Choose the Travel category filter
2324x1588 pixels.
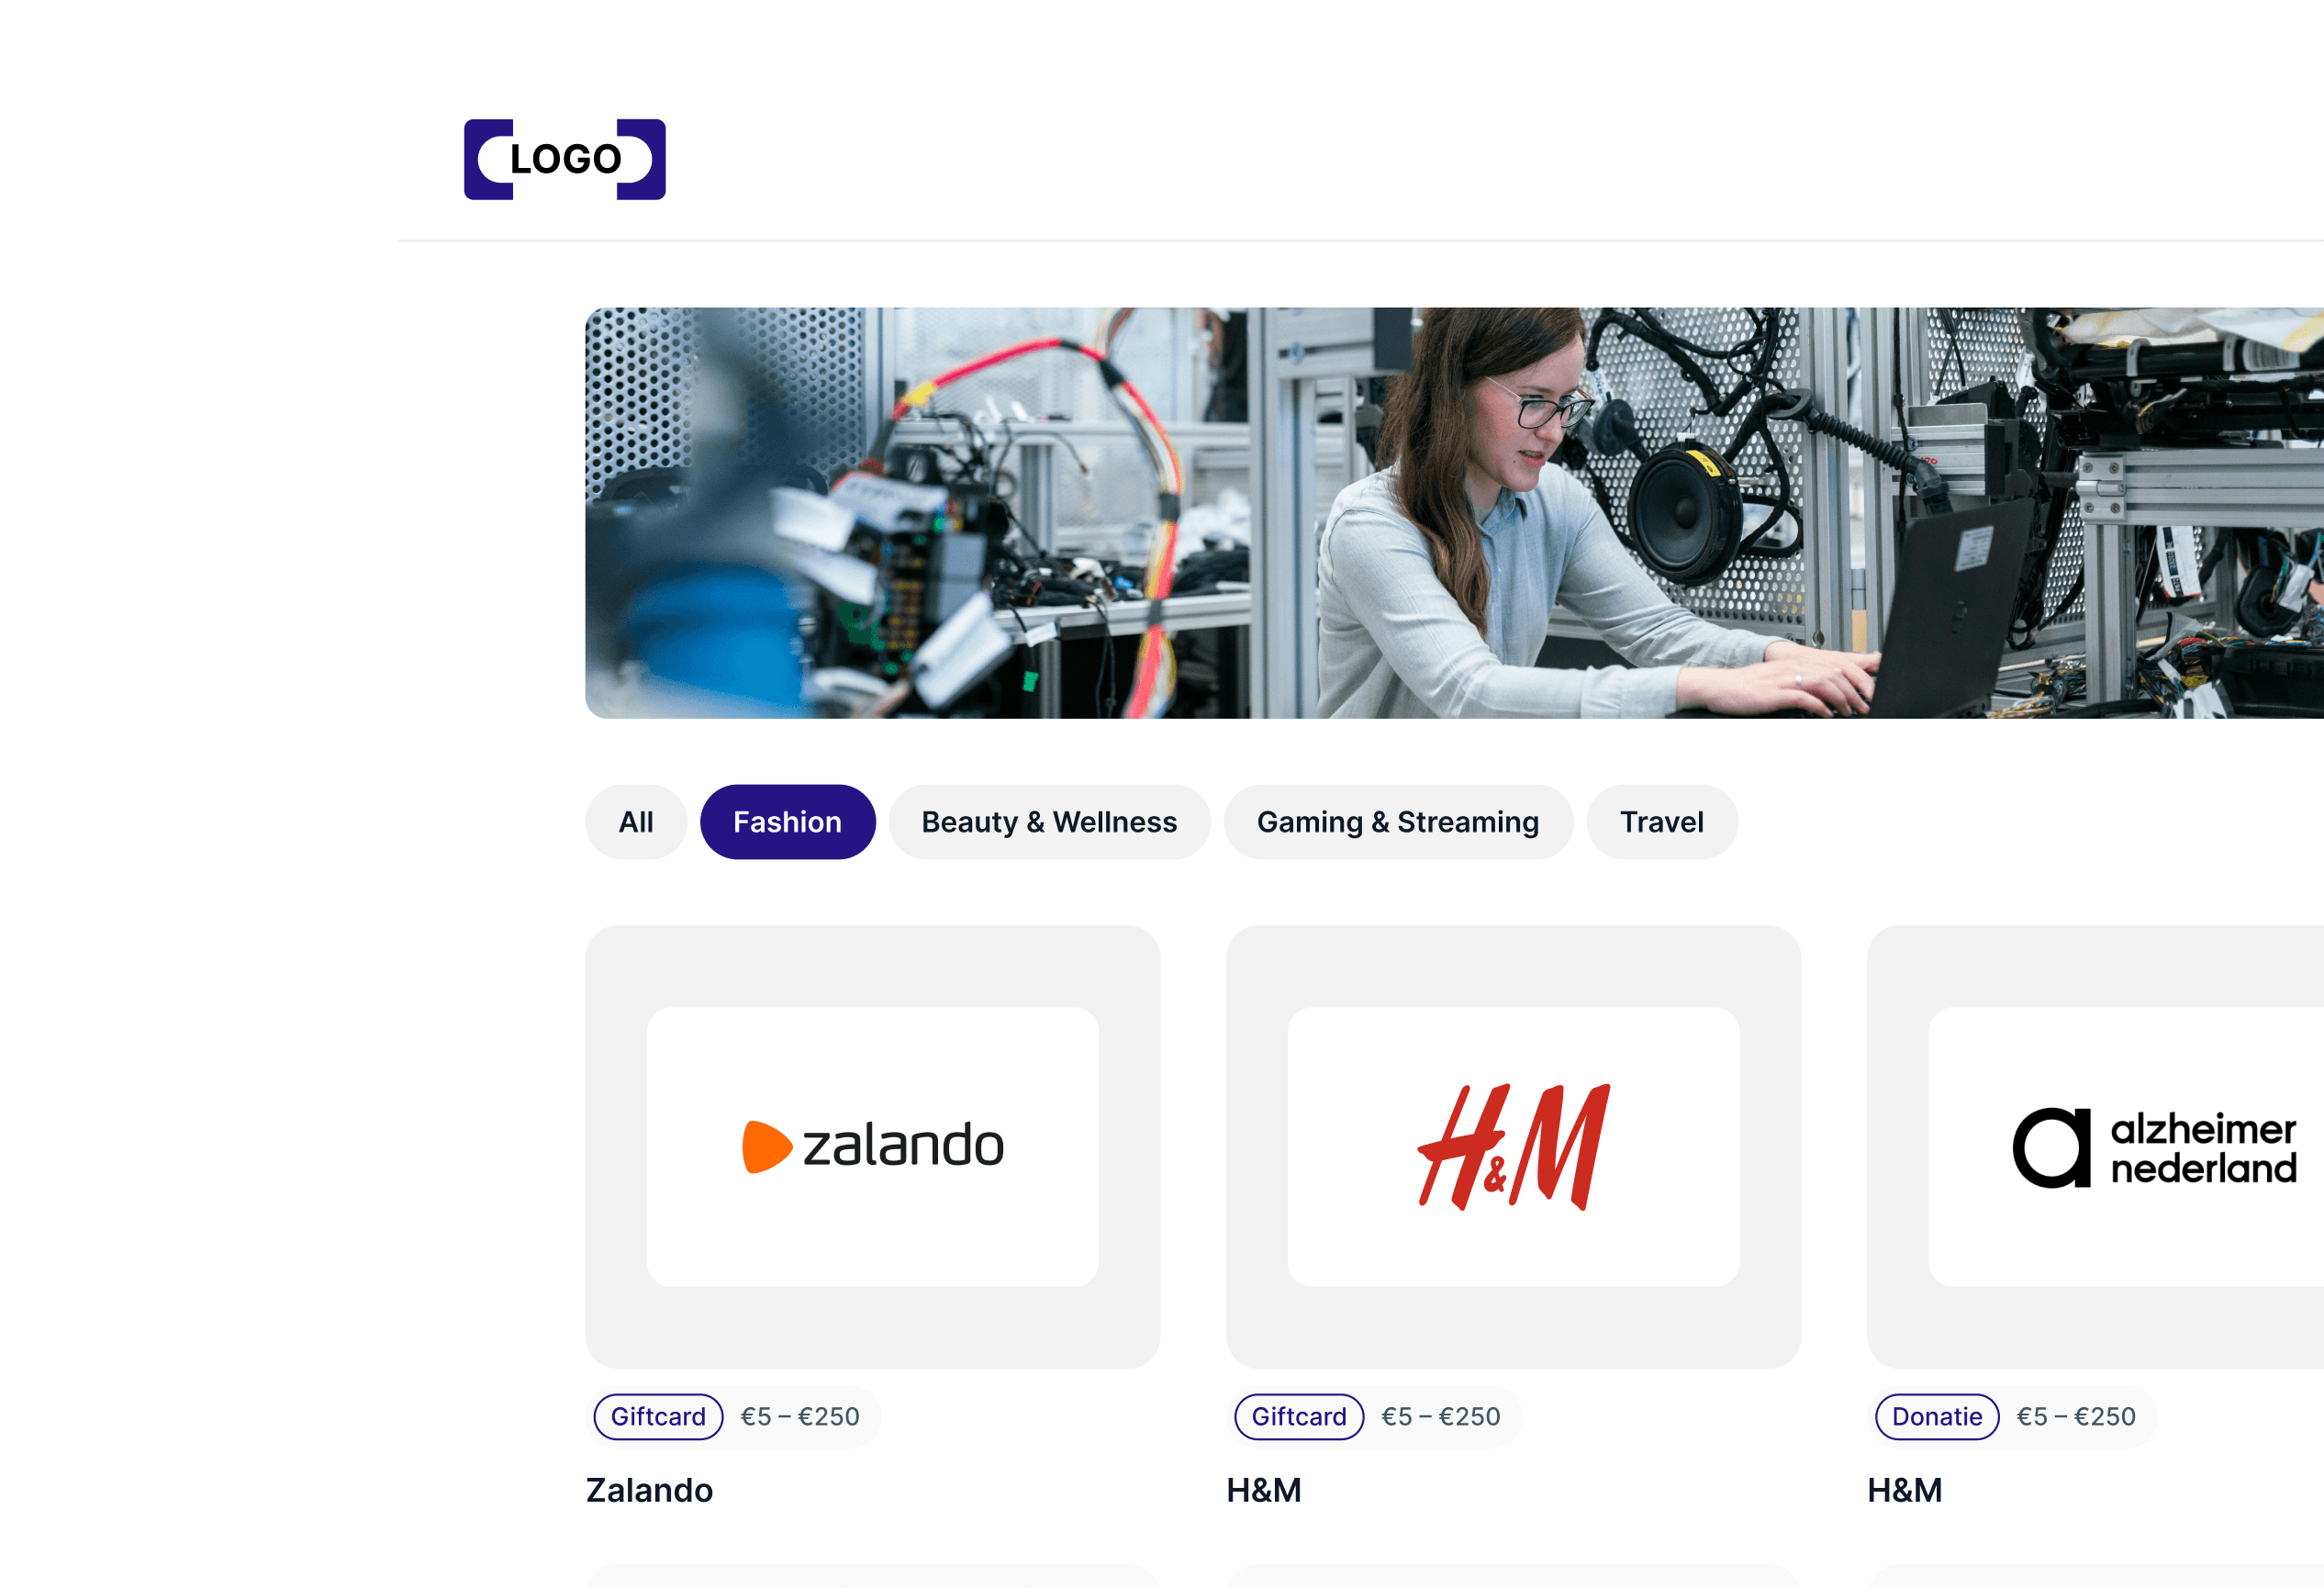pos(1662,822)
